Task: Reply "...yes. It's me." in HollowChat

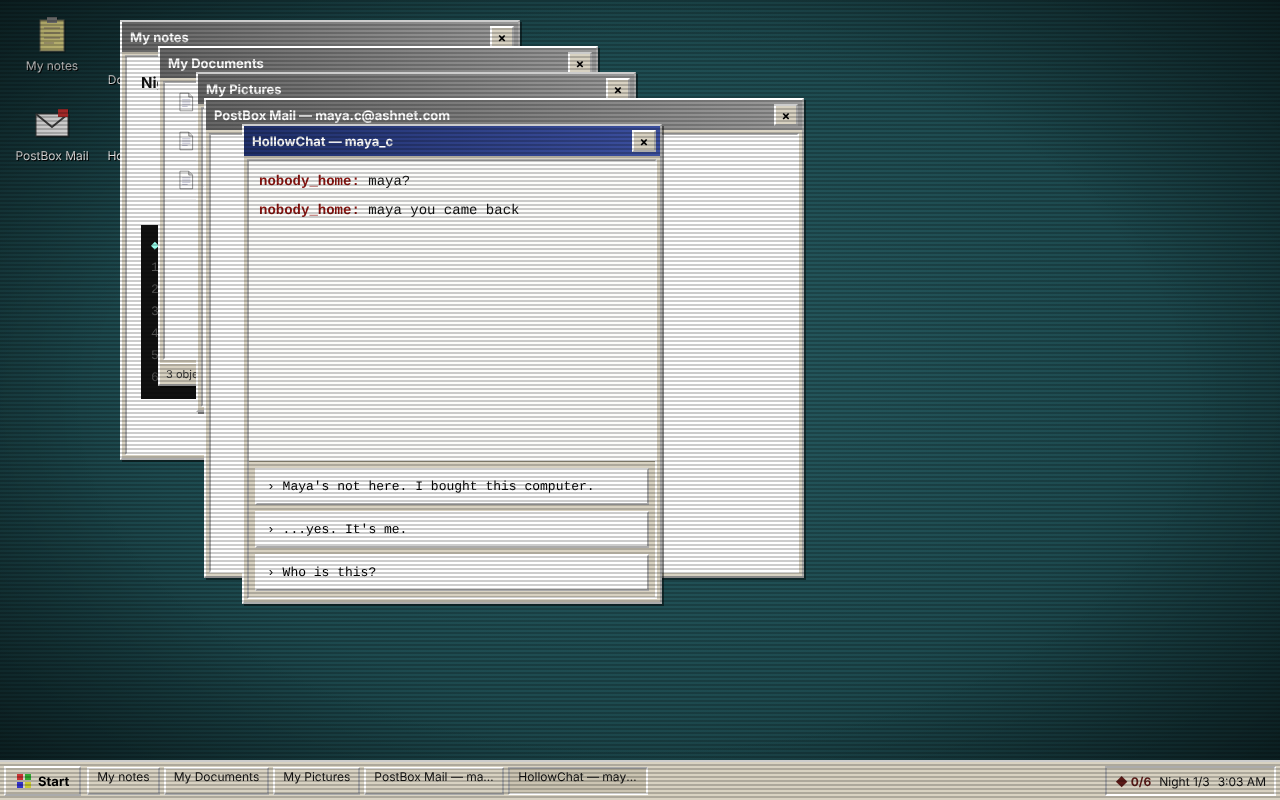Action: 451,529
